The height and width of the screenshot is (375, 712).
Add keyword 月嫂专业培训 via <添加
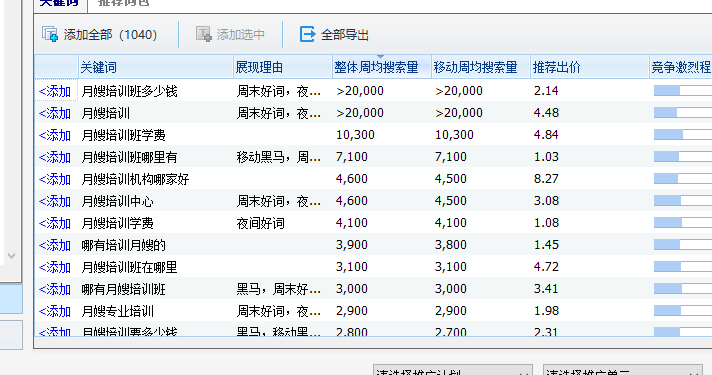pos(55,311)
